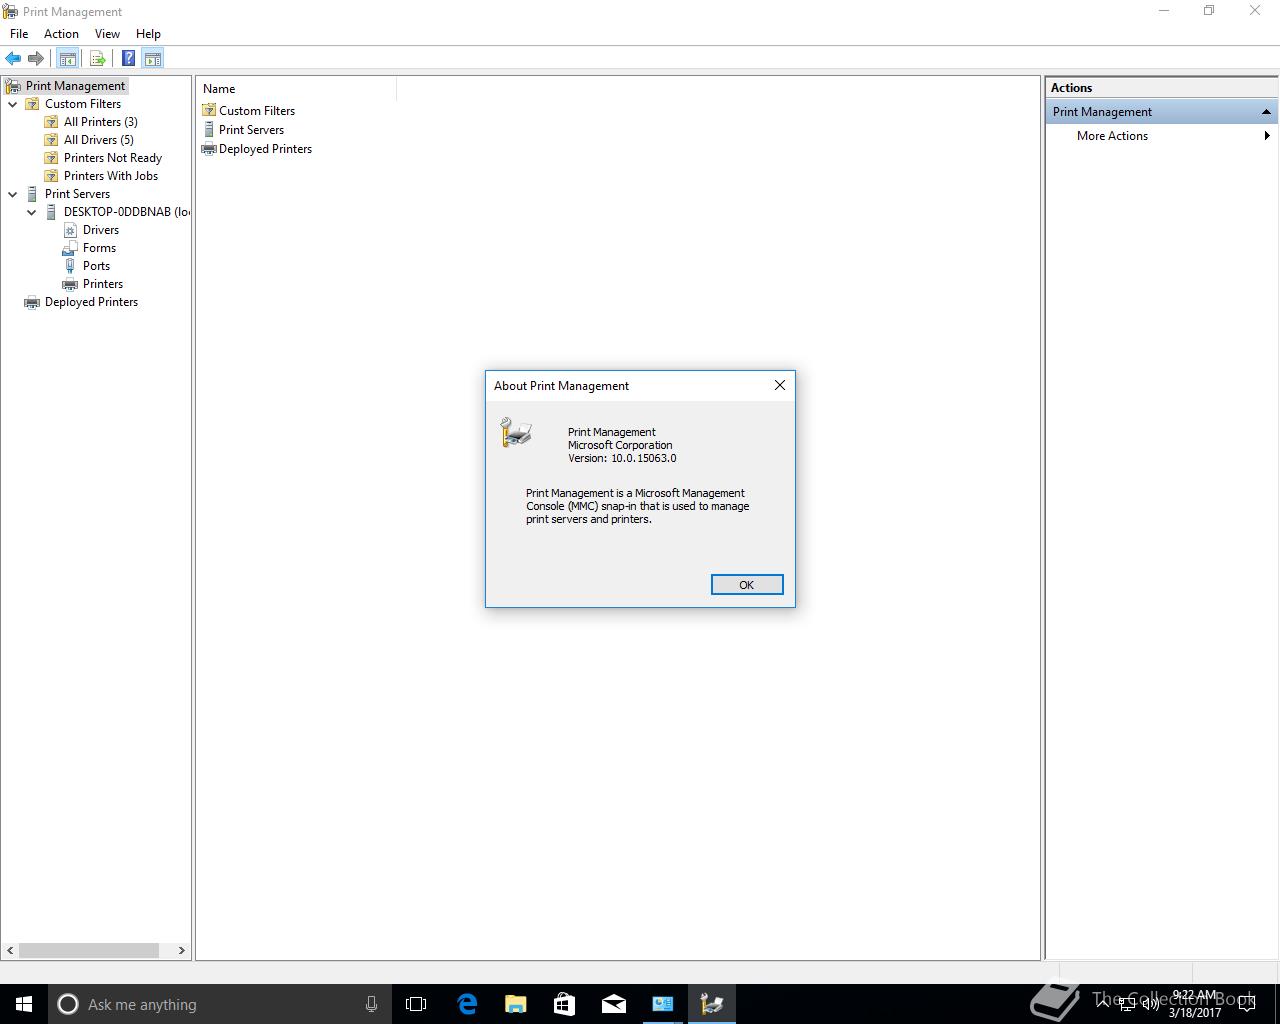Viewport: 1280px width, 1024px height.
Task: Open the blue Help toolbar icon
Action: [129, 59]
